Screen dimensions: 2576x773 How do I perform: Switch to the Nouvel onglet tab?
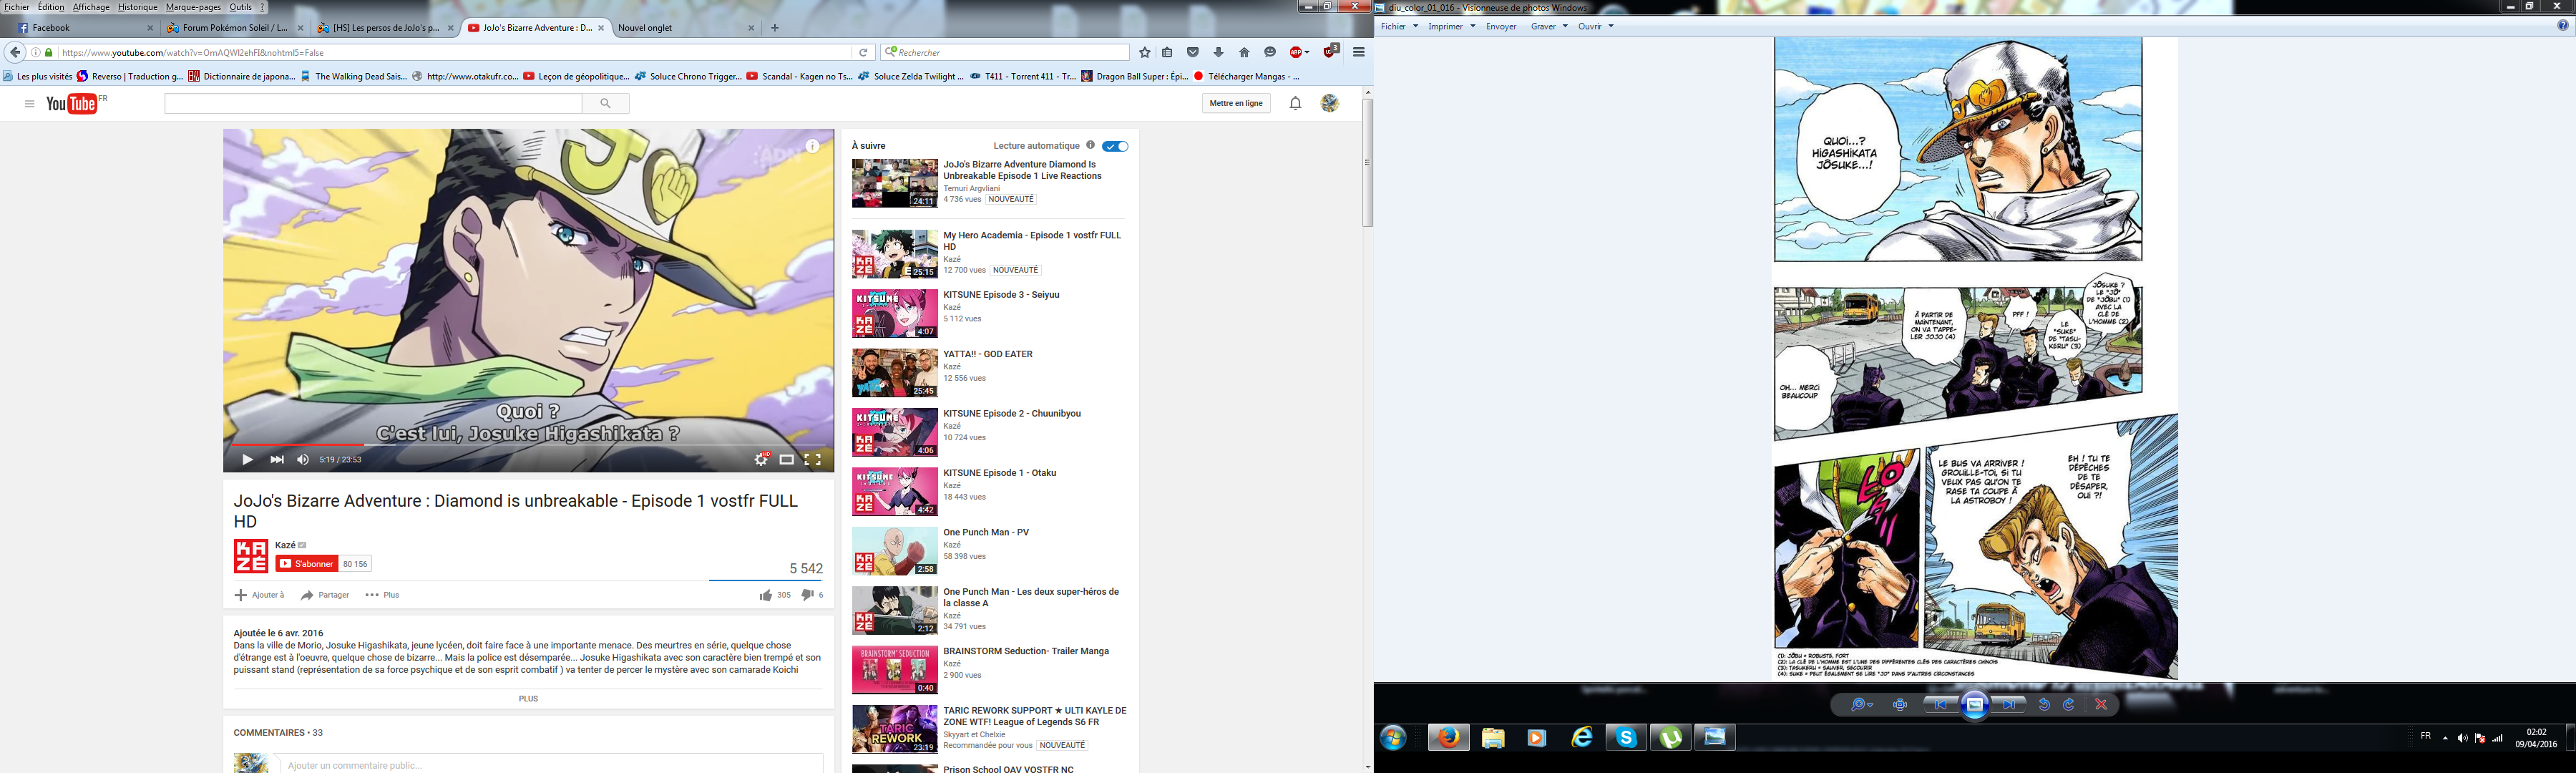685,28
